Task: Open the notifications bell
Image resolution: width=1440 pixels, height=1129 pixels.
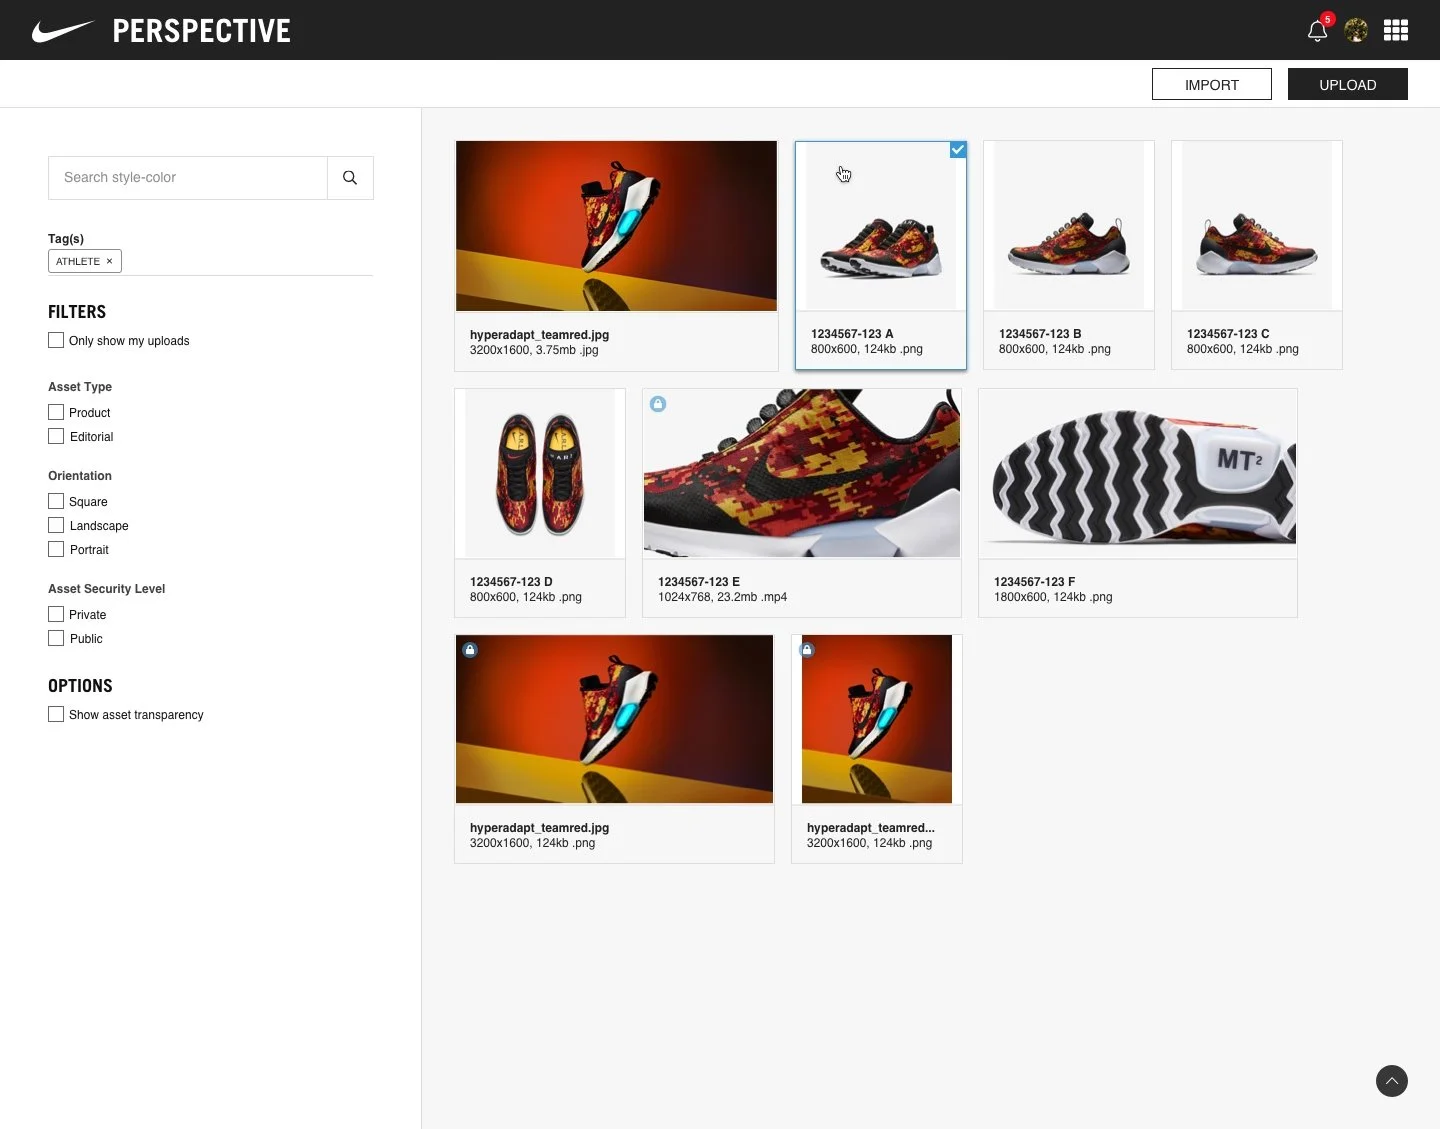Action: [1316, 31]
